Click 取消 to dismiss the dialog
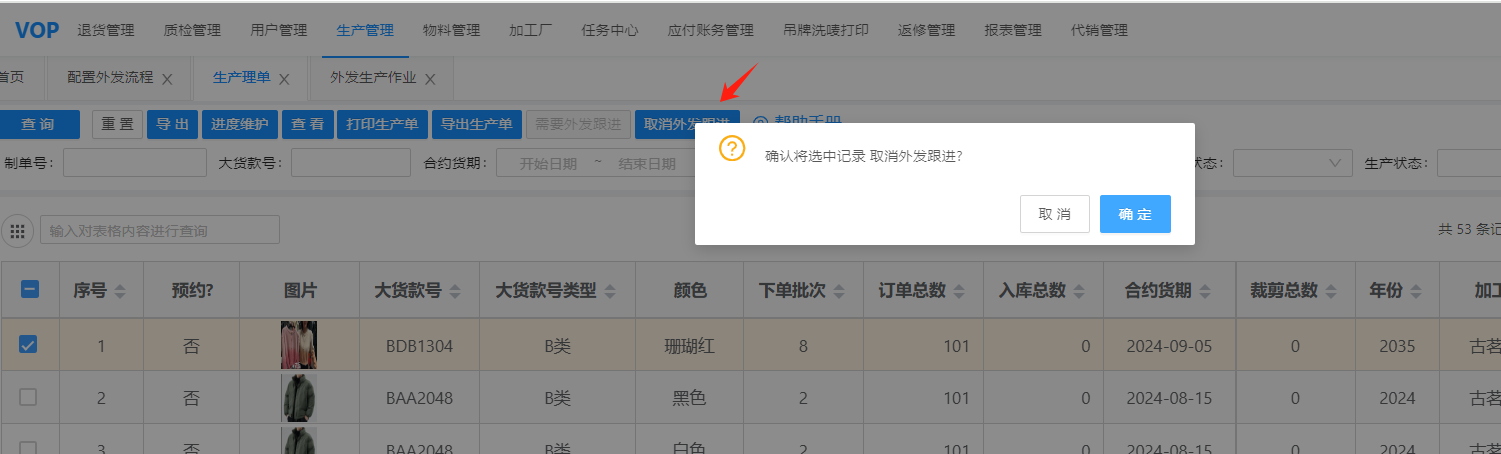This screenshot has width=1501, height=454. (x=1054, y=214)
